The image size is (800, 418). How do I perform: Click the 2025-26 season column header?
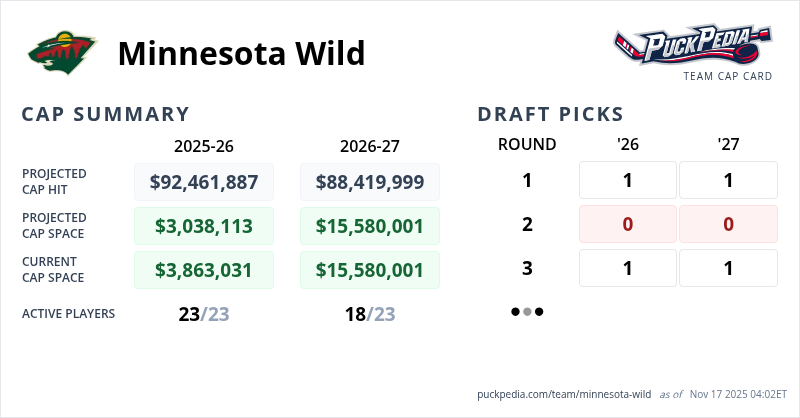pos(204,146)
